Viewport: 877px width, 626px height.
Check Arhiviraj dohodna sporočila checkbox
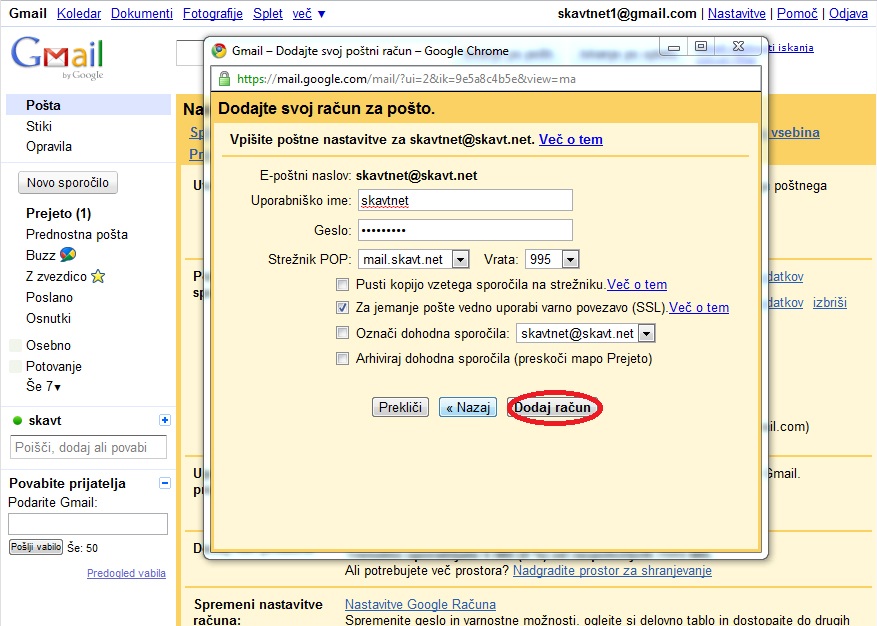(342, 358)
